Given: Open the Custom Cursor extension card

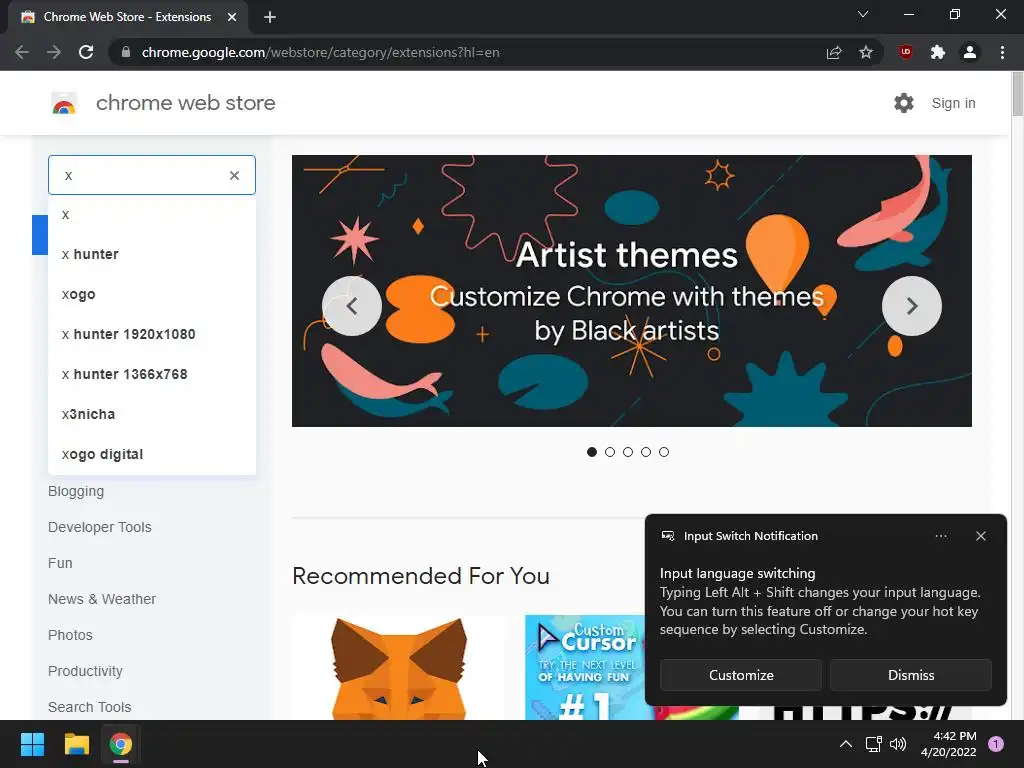Looking at the screenshot, I should 584,667.
